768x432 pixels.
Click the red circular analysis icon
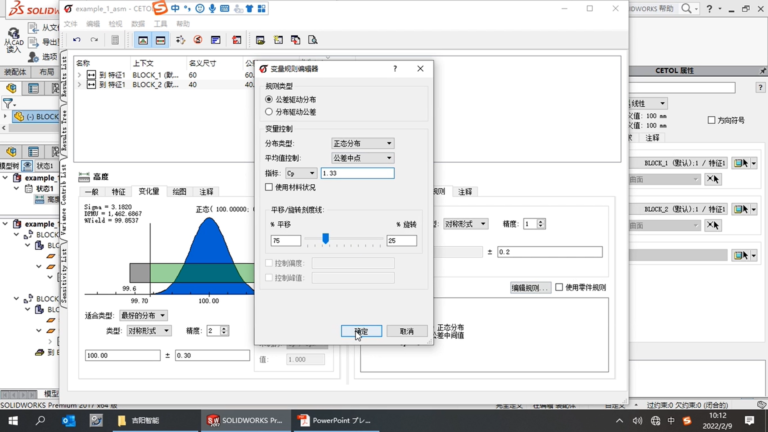(198, 40)
